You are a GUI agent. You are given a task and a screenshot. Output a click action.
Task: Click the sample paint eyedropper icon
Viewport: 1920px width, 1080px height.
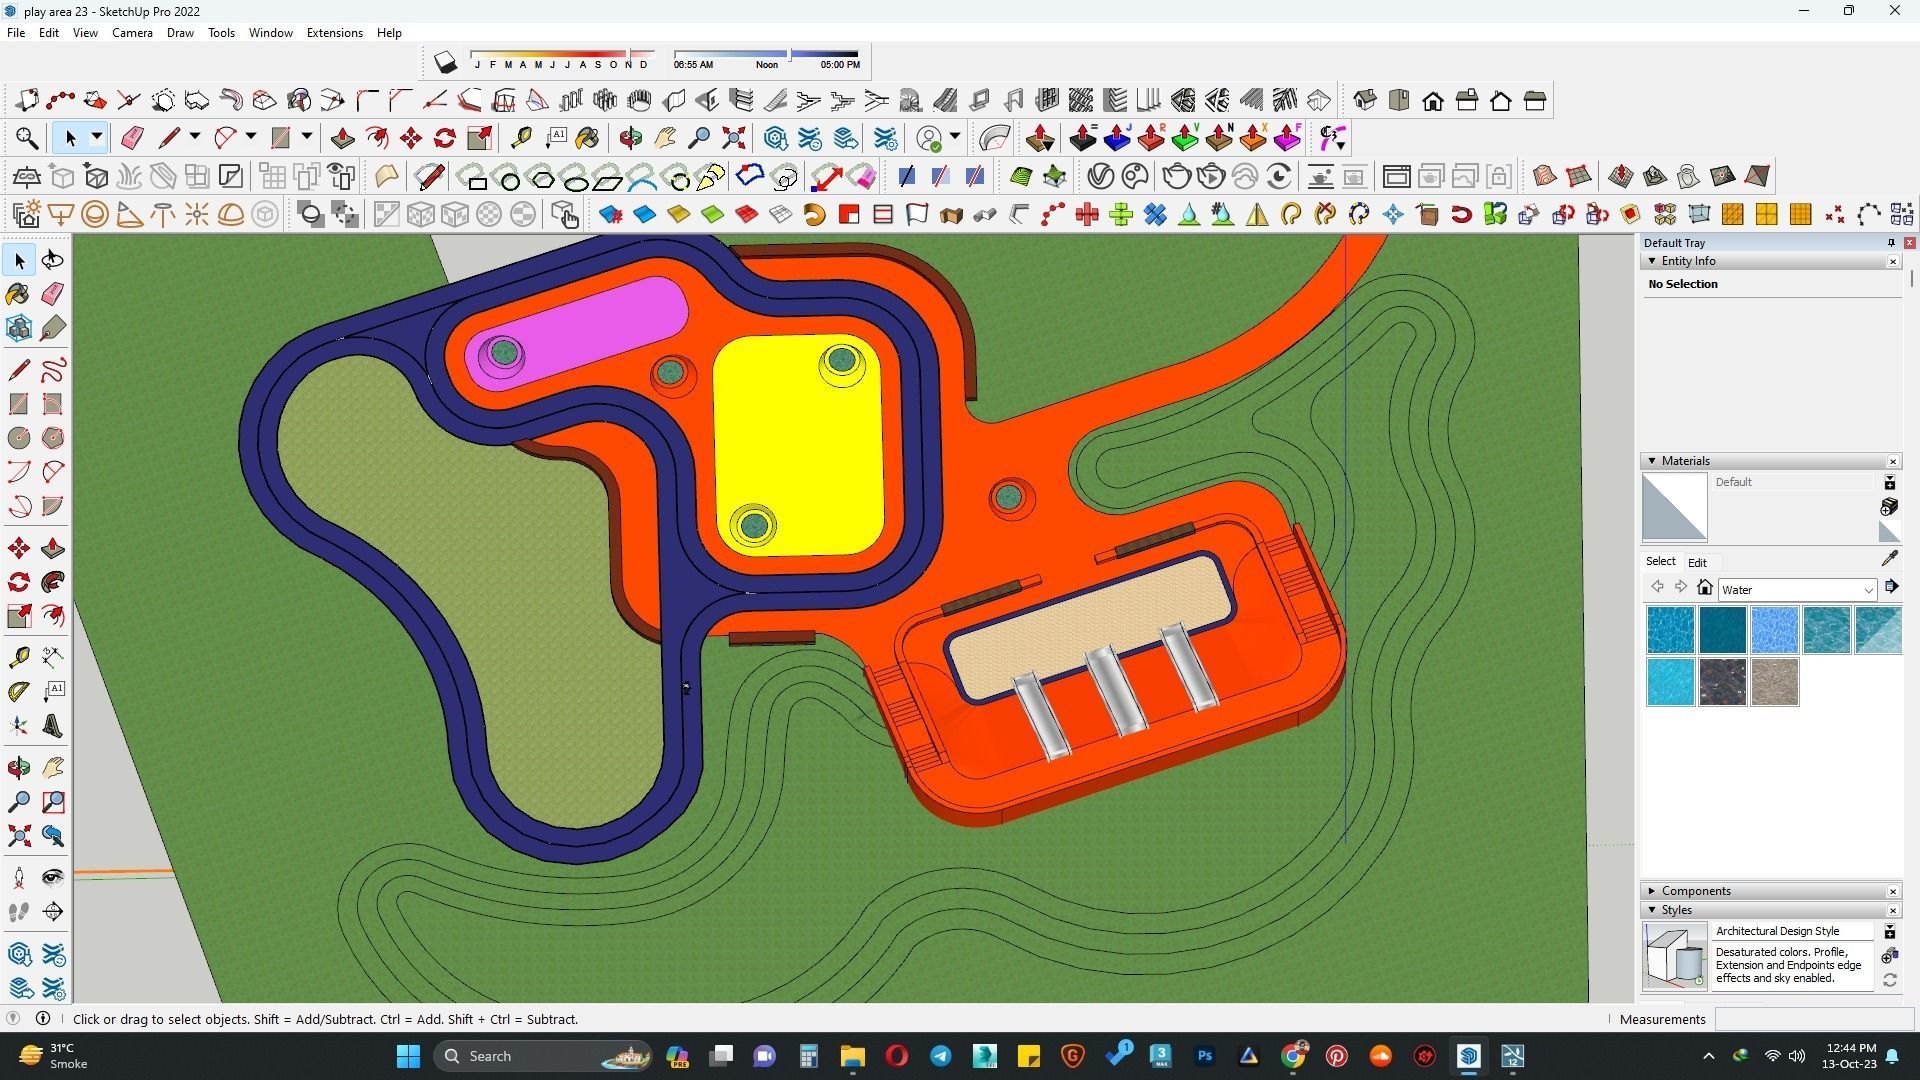tap(1889, 559)
